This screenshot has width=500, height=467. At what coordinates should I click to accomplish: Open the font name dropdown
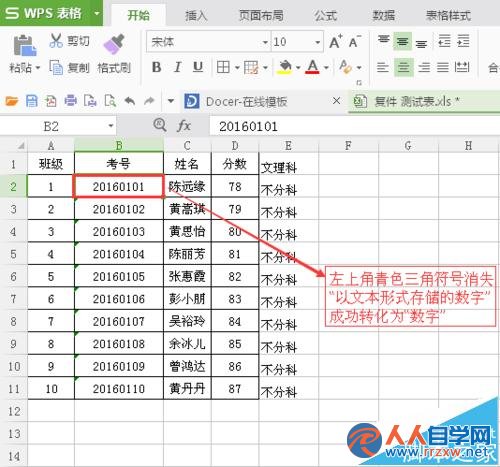coord(265,42)
